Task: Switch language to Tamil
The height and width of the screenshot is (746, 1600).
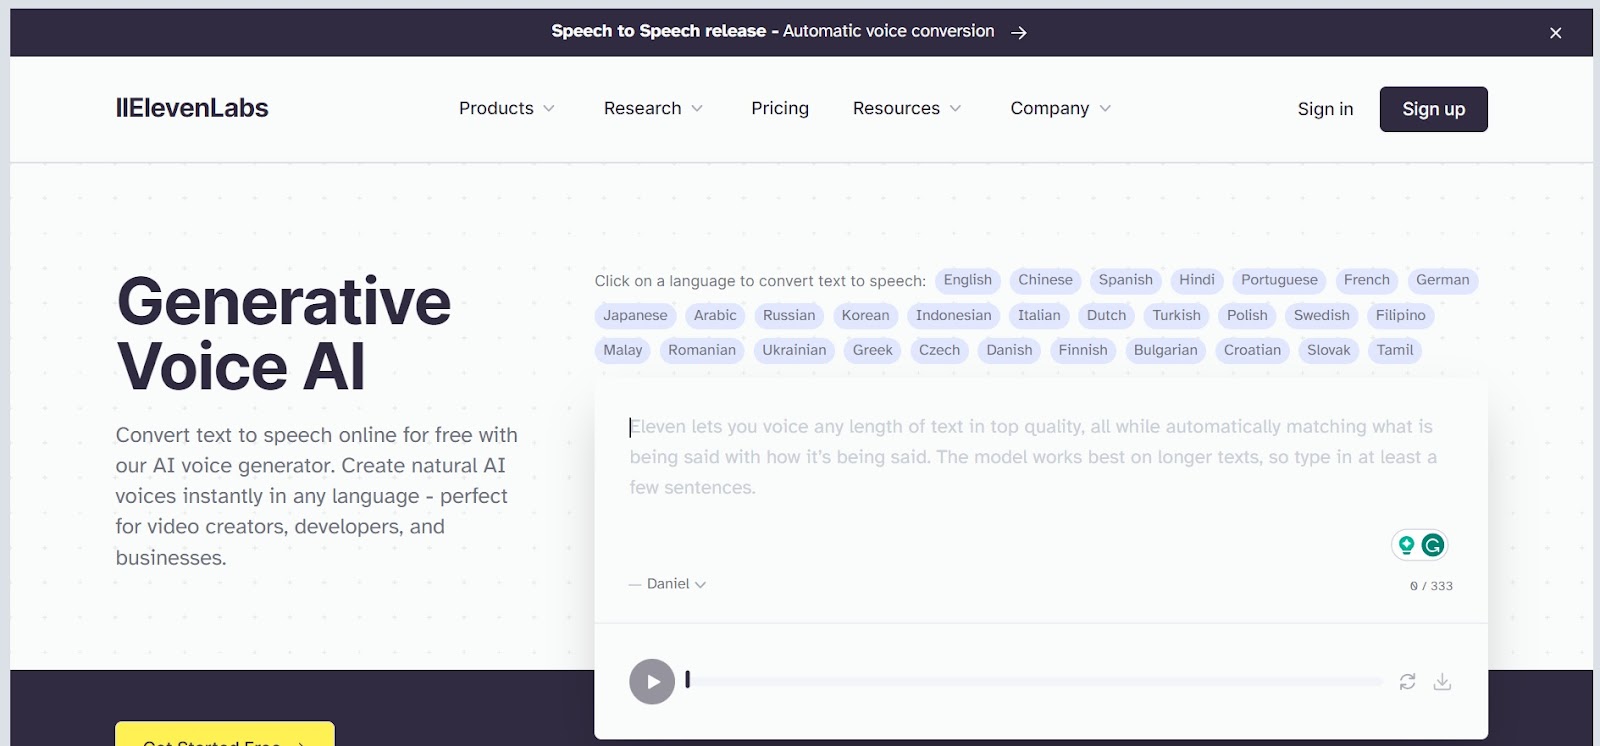Action: [x=1395, y=351]
